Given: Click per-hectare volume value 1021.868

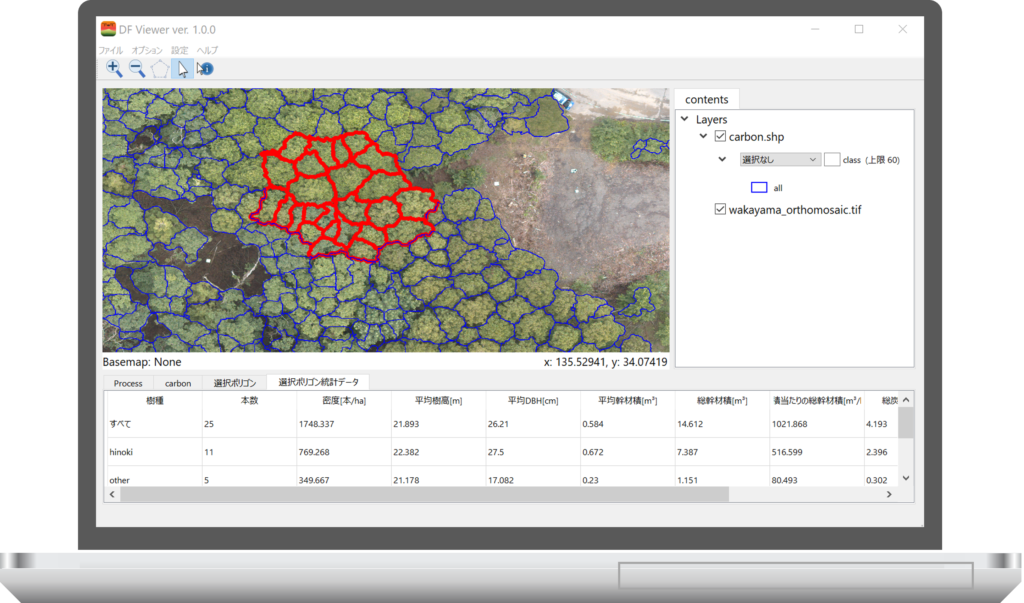Looking at the screenshot, I should point(790,424).
